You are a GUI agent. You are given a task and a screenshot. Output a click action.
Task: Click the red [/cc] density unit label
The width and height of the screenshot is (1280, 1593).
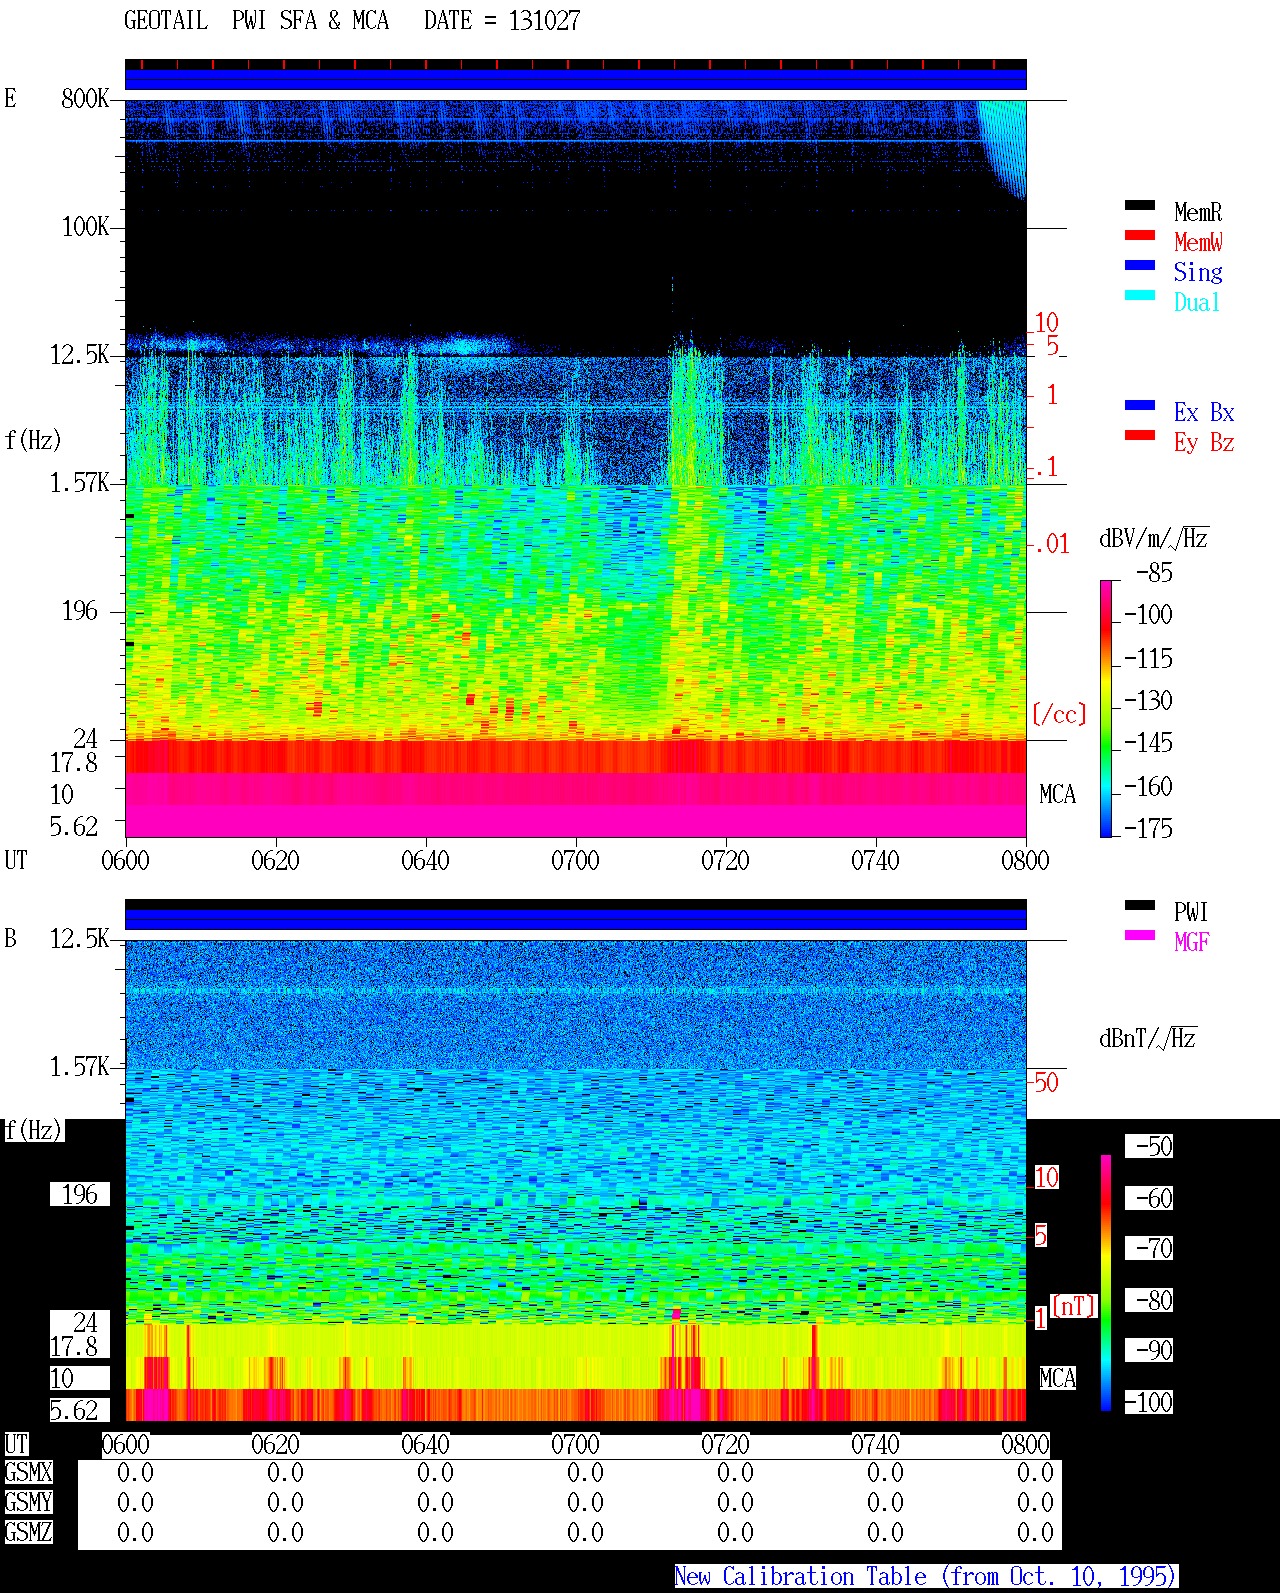(1058, 714)
